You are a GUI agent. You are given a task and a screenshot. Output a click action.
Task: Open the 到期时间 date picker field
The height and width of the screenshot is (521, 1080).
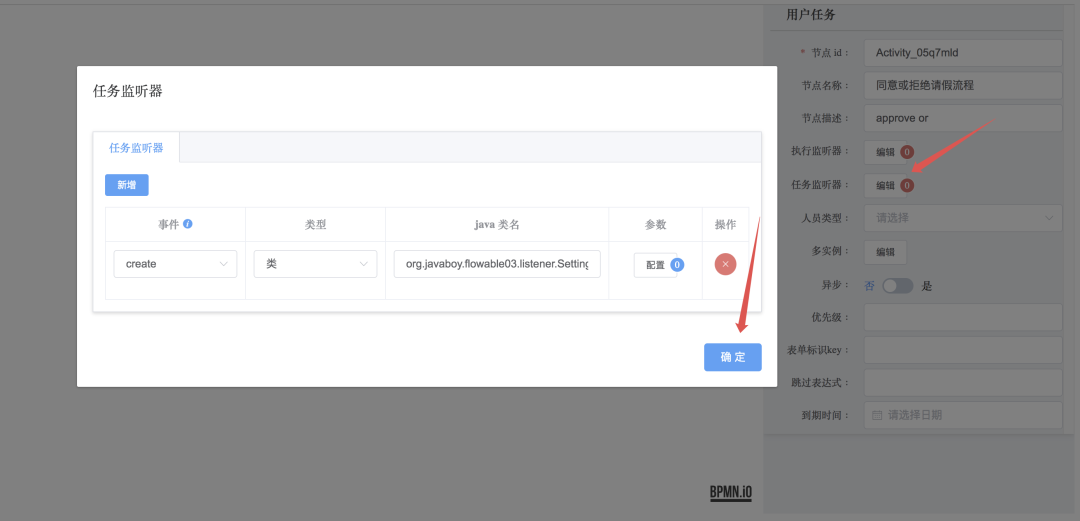(x=963, y=416)
